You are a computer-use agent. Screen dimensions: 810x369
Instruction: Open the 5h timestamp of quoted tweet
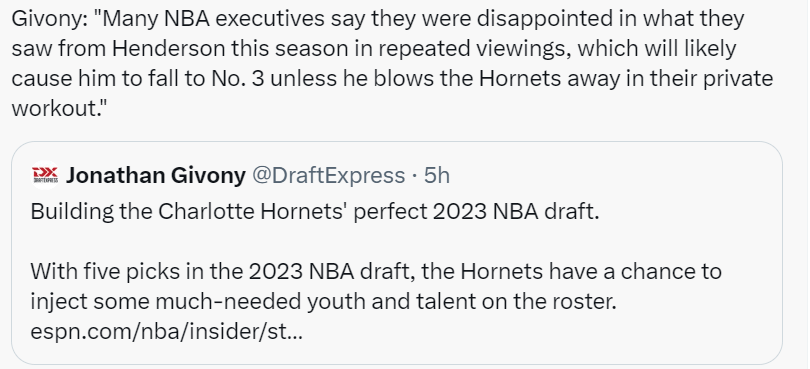[437, 176]
